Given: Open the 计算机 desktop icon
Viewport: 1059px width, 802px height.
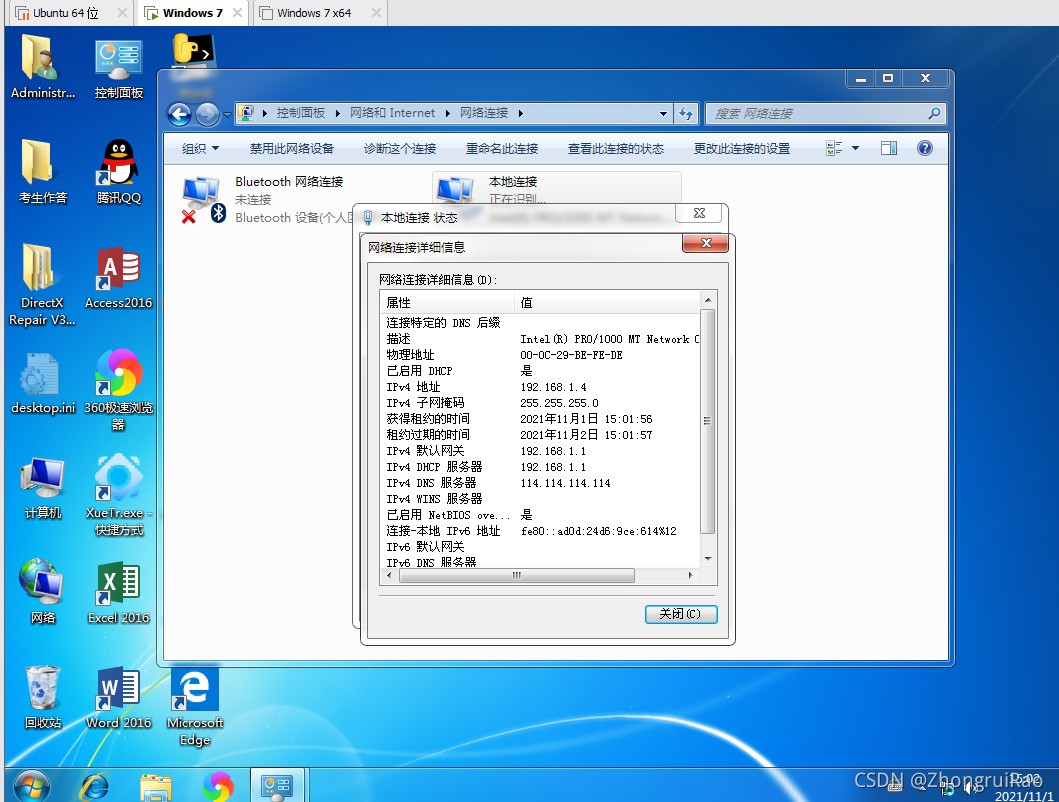Looking at the screenshot, I should click(x=43, y=488).
